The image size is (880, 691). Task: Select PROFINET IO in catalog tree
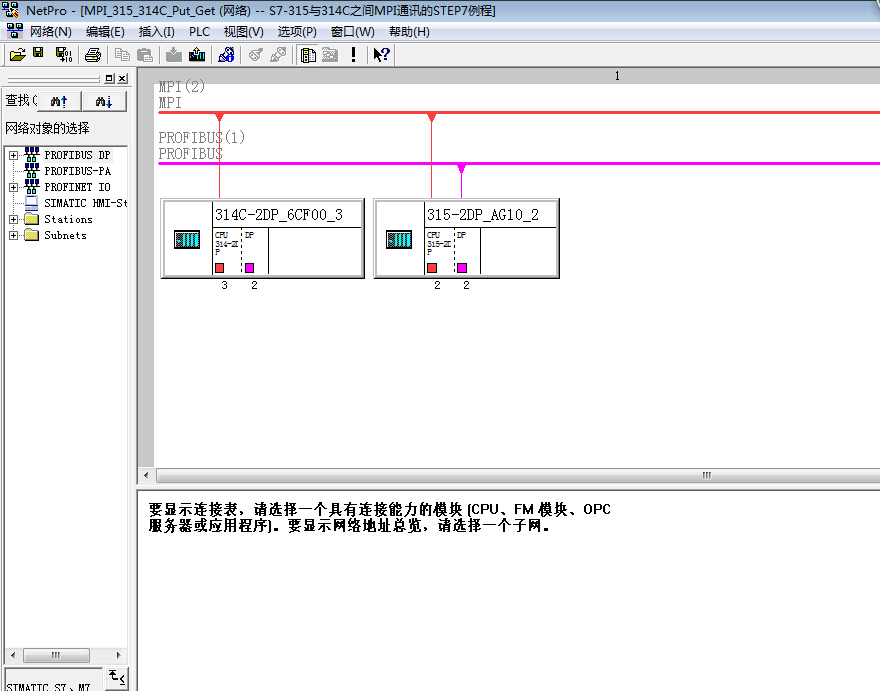click(x=77, y=187)
